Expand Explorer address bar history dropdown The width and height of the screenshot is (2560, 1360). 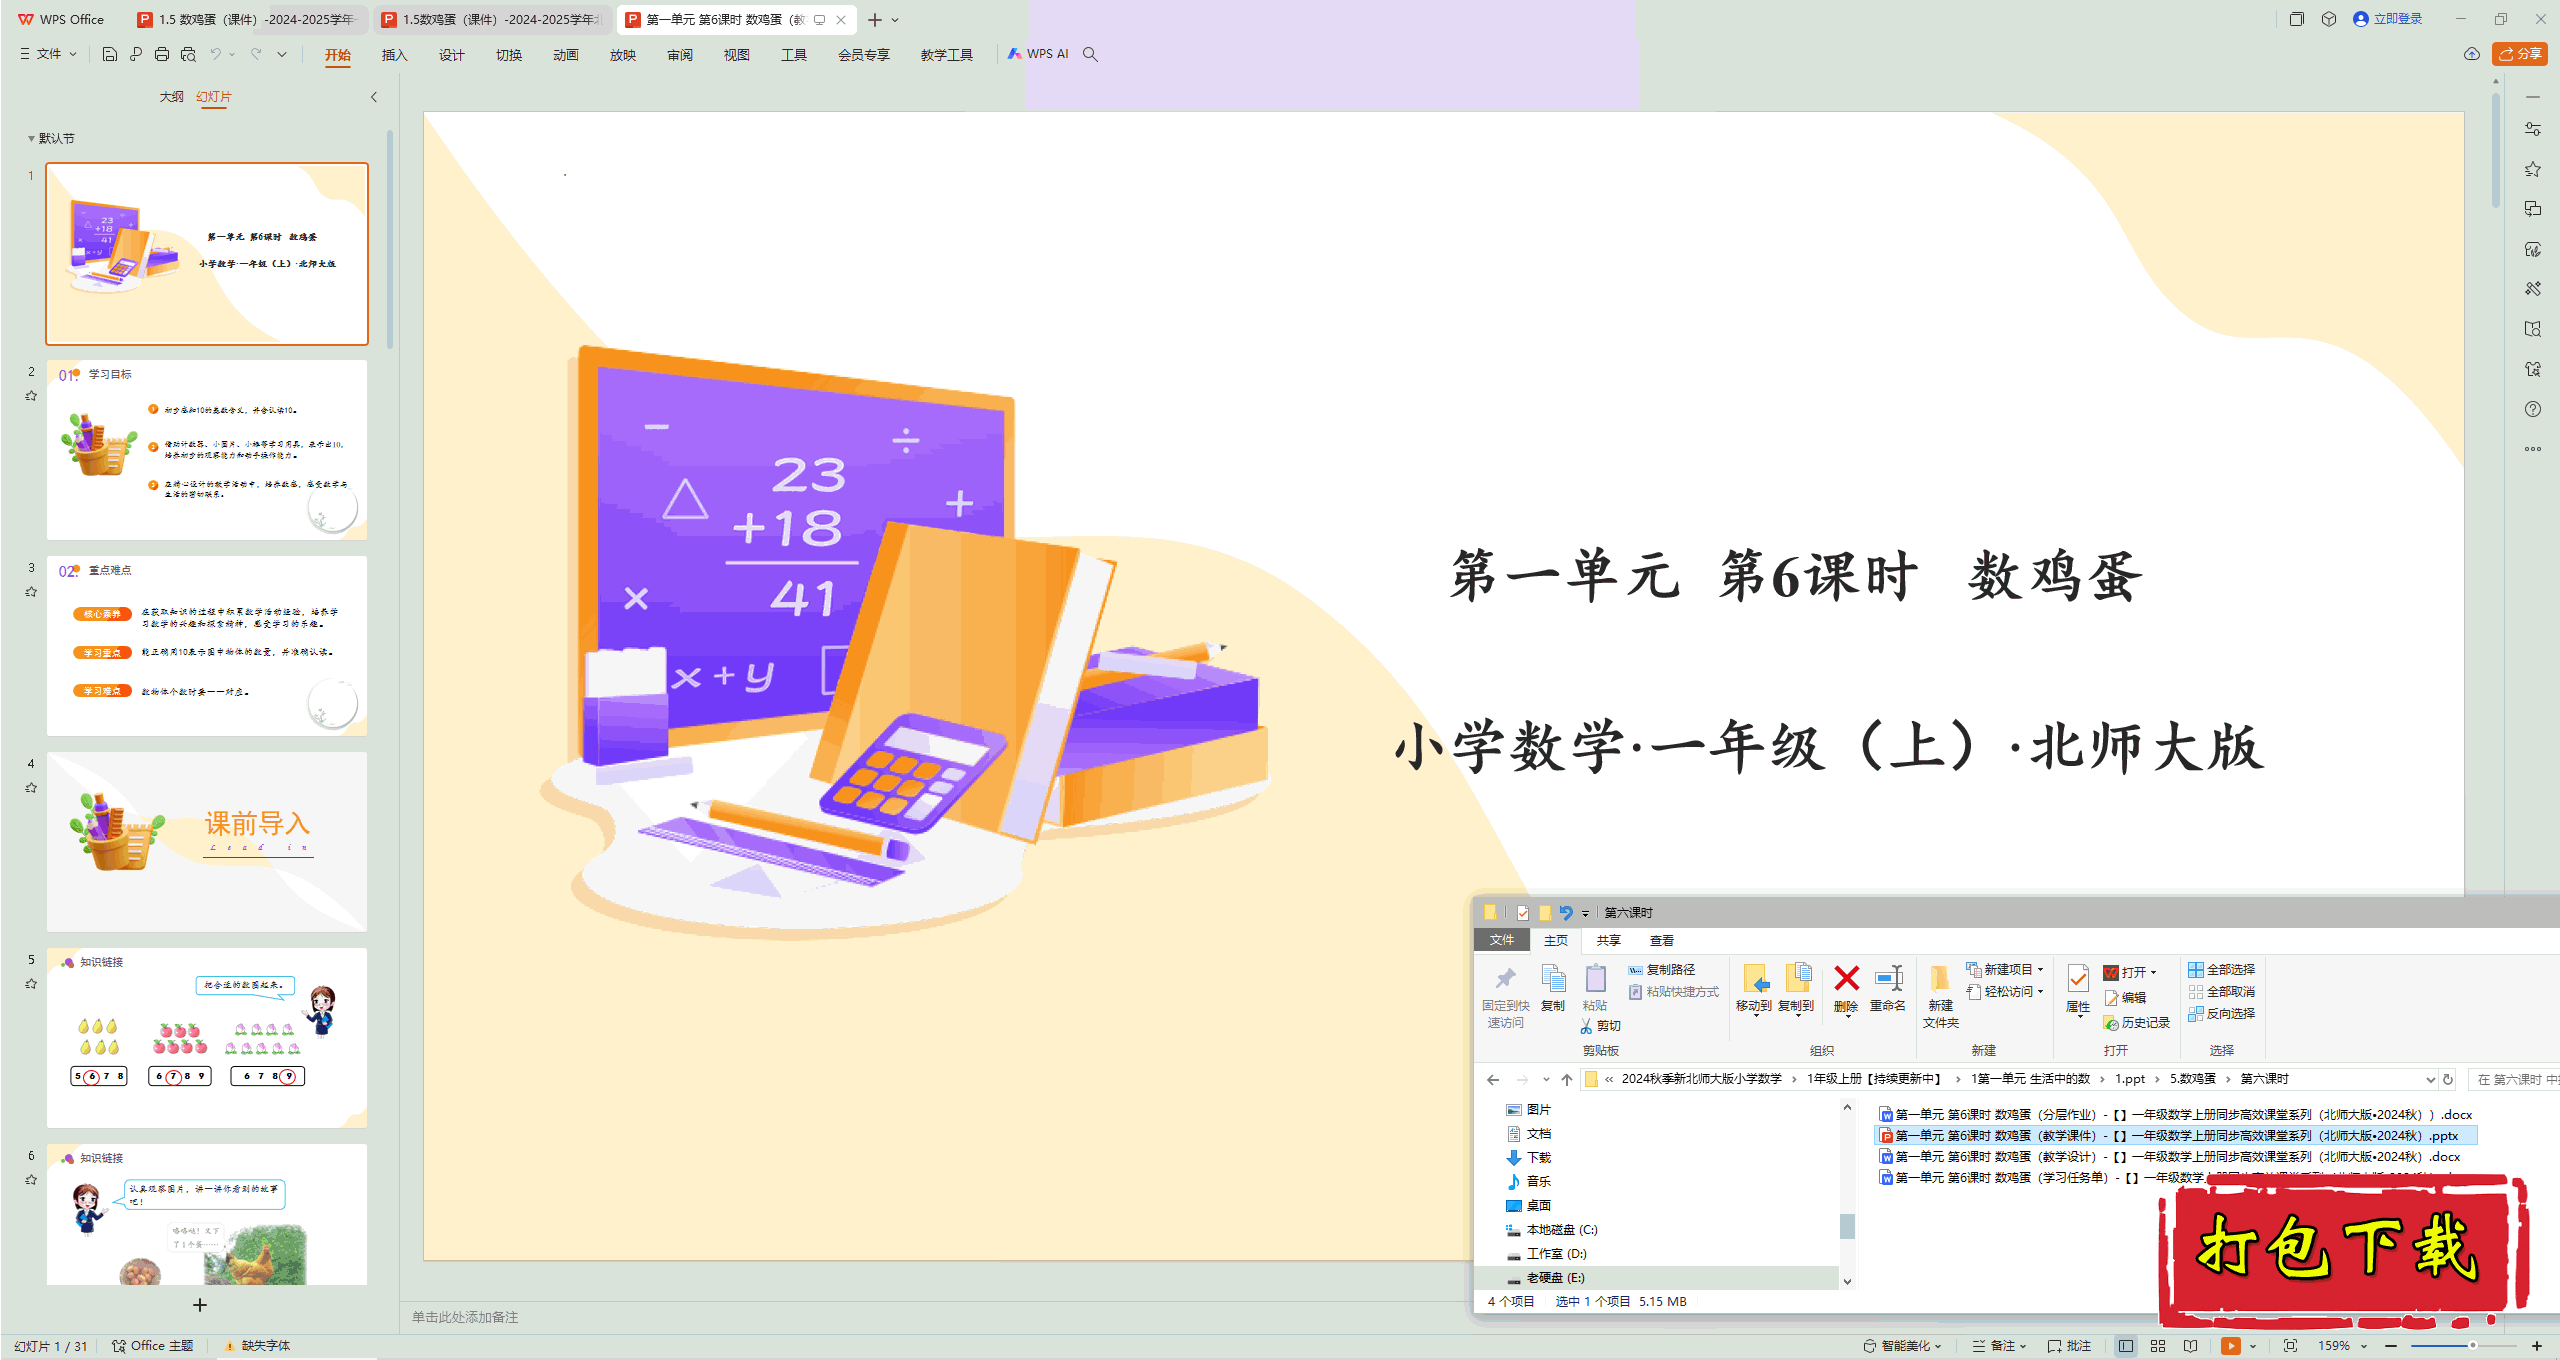click(x=2430, y=1079)
